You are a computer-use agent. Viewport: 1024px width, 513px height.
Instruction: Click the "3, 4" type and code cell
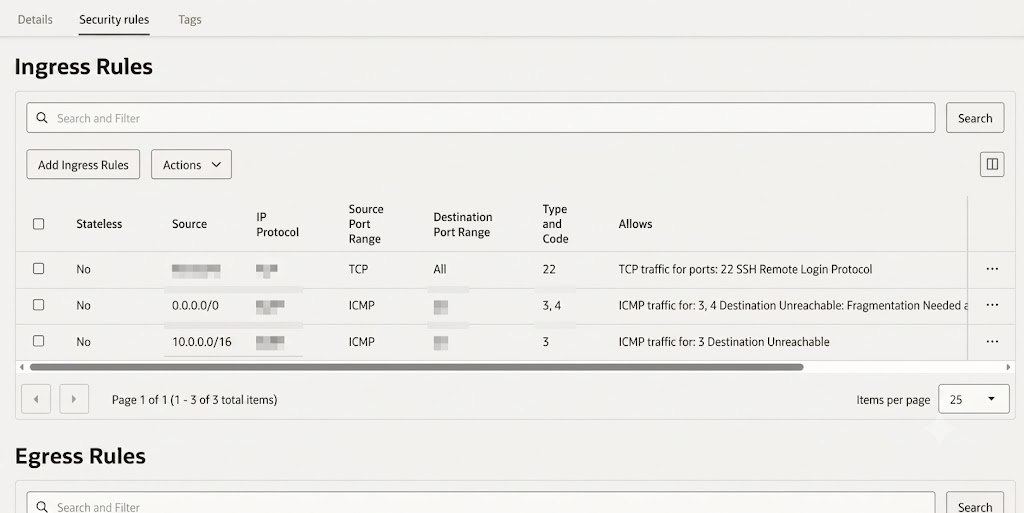coord(551,305)
